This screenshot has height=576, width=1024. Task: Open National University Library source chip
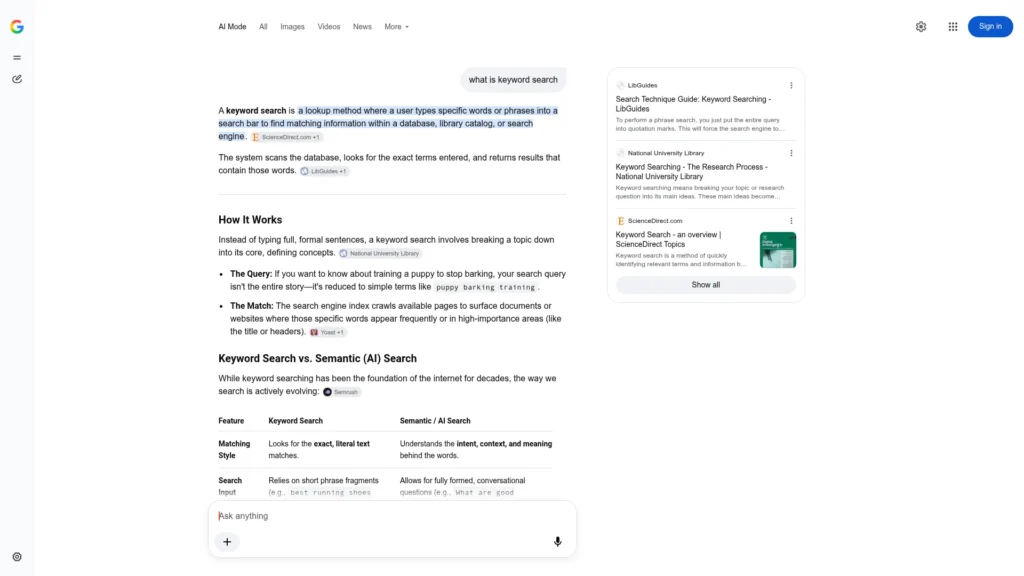[x=379, y=253]
